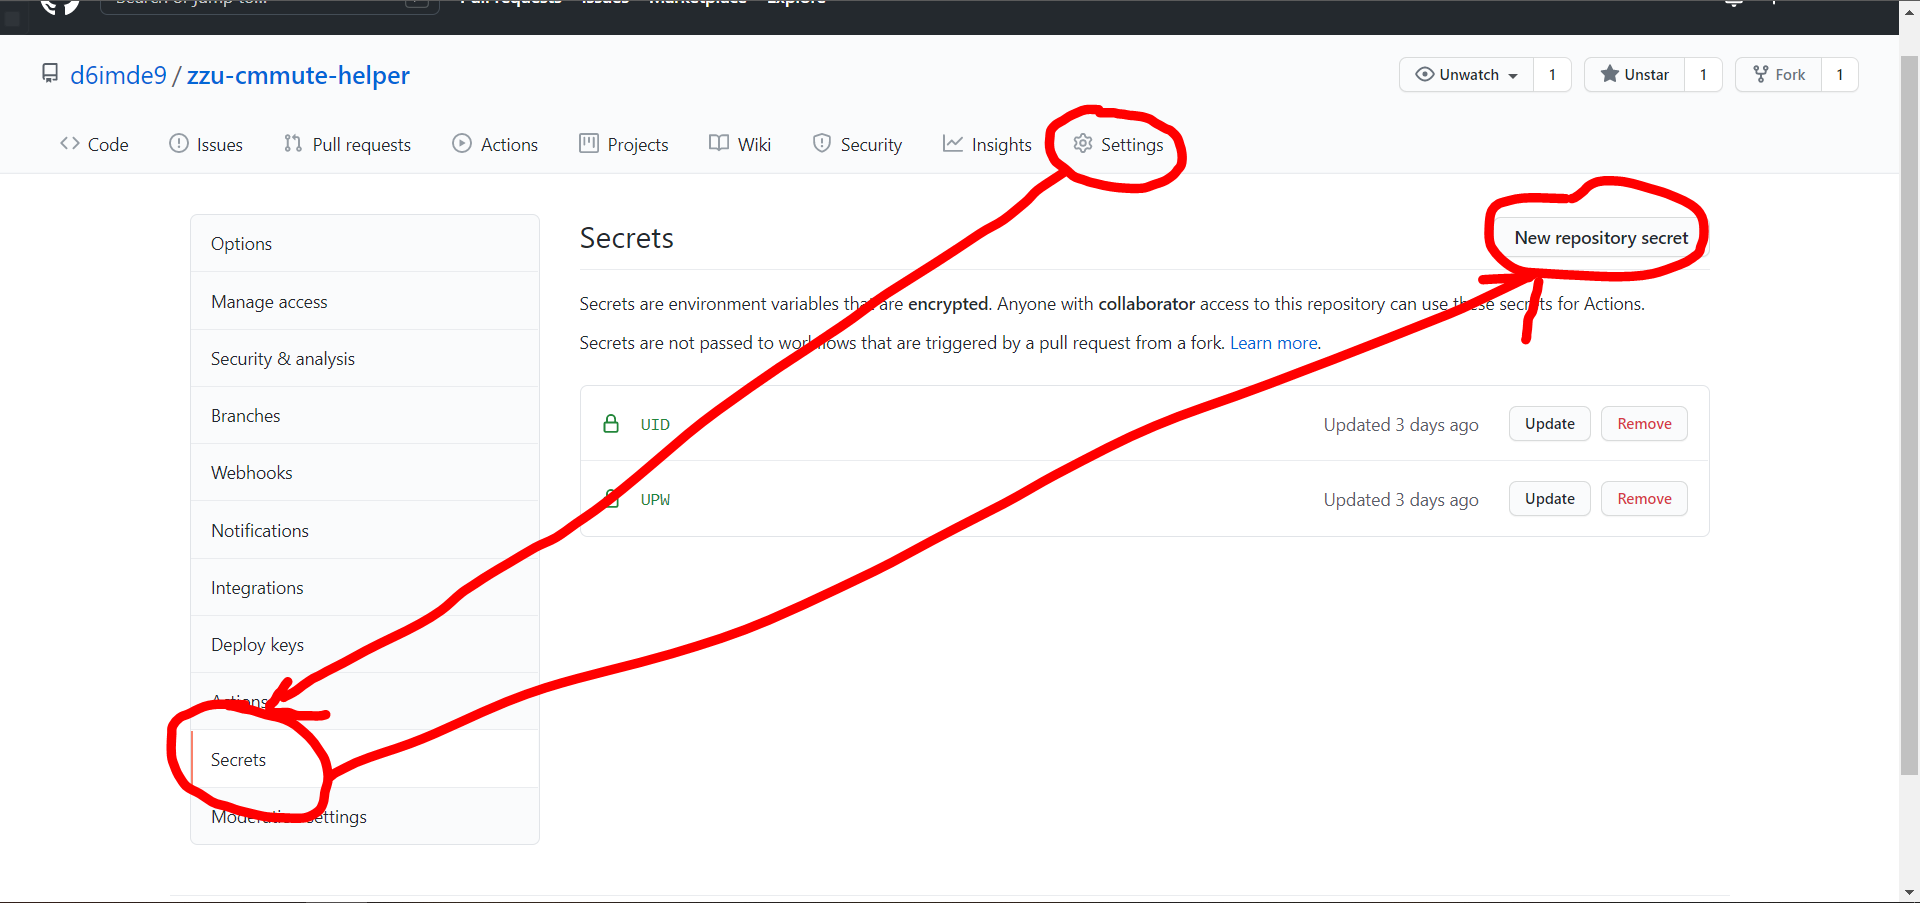Viewport: 1920px width, 903px height.
Task: Open the Projects tab
Action: point(624,144)
